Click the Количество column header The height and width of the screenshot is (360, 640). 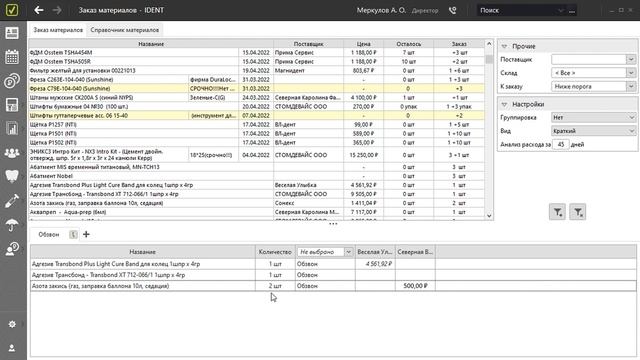click(x=275, y=252)
